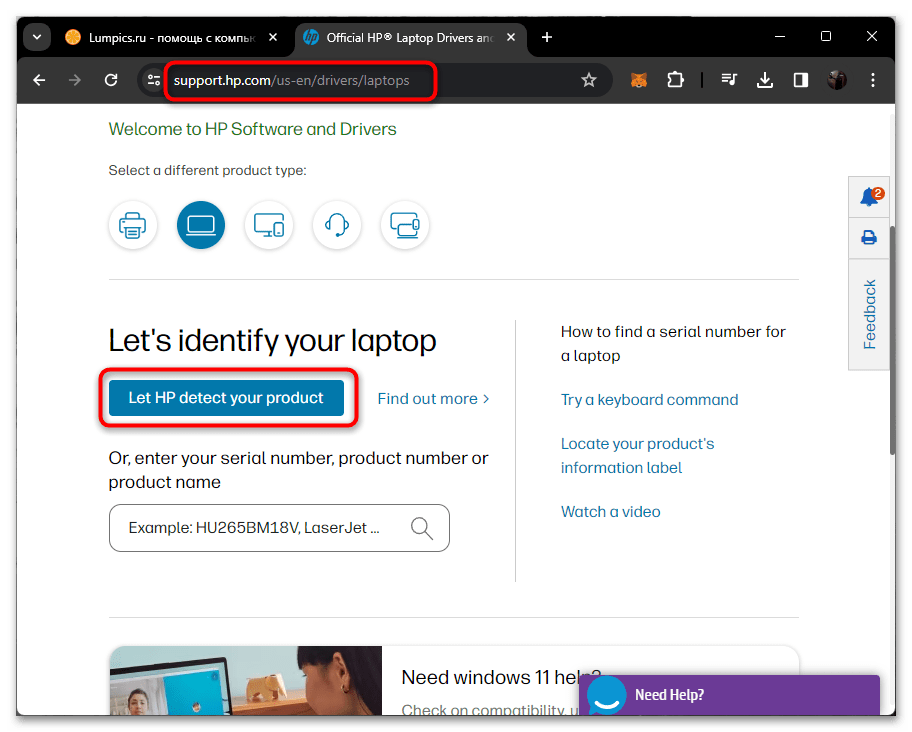Click the Select a different product type label
Image resolution: width=912 pixels, height=732 pixels.
(207, 170)
